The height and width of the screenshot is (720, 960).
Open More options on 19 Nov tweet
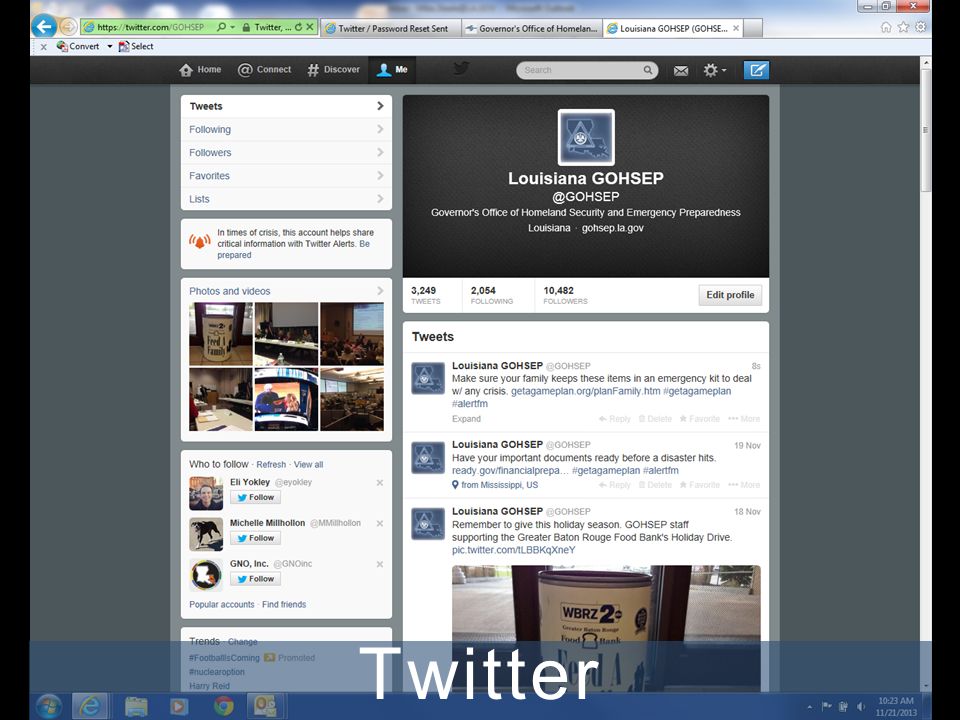point(744,485)
